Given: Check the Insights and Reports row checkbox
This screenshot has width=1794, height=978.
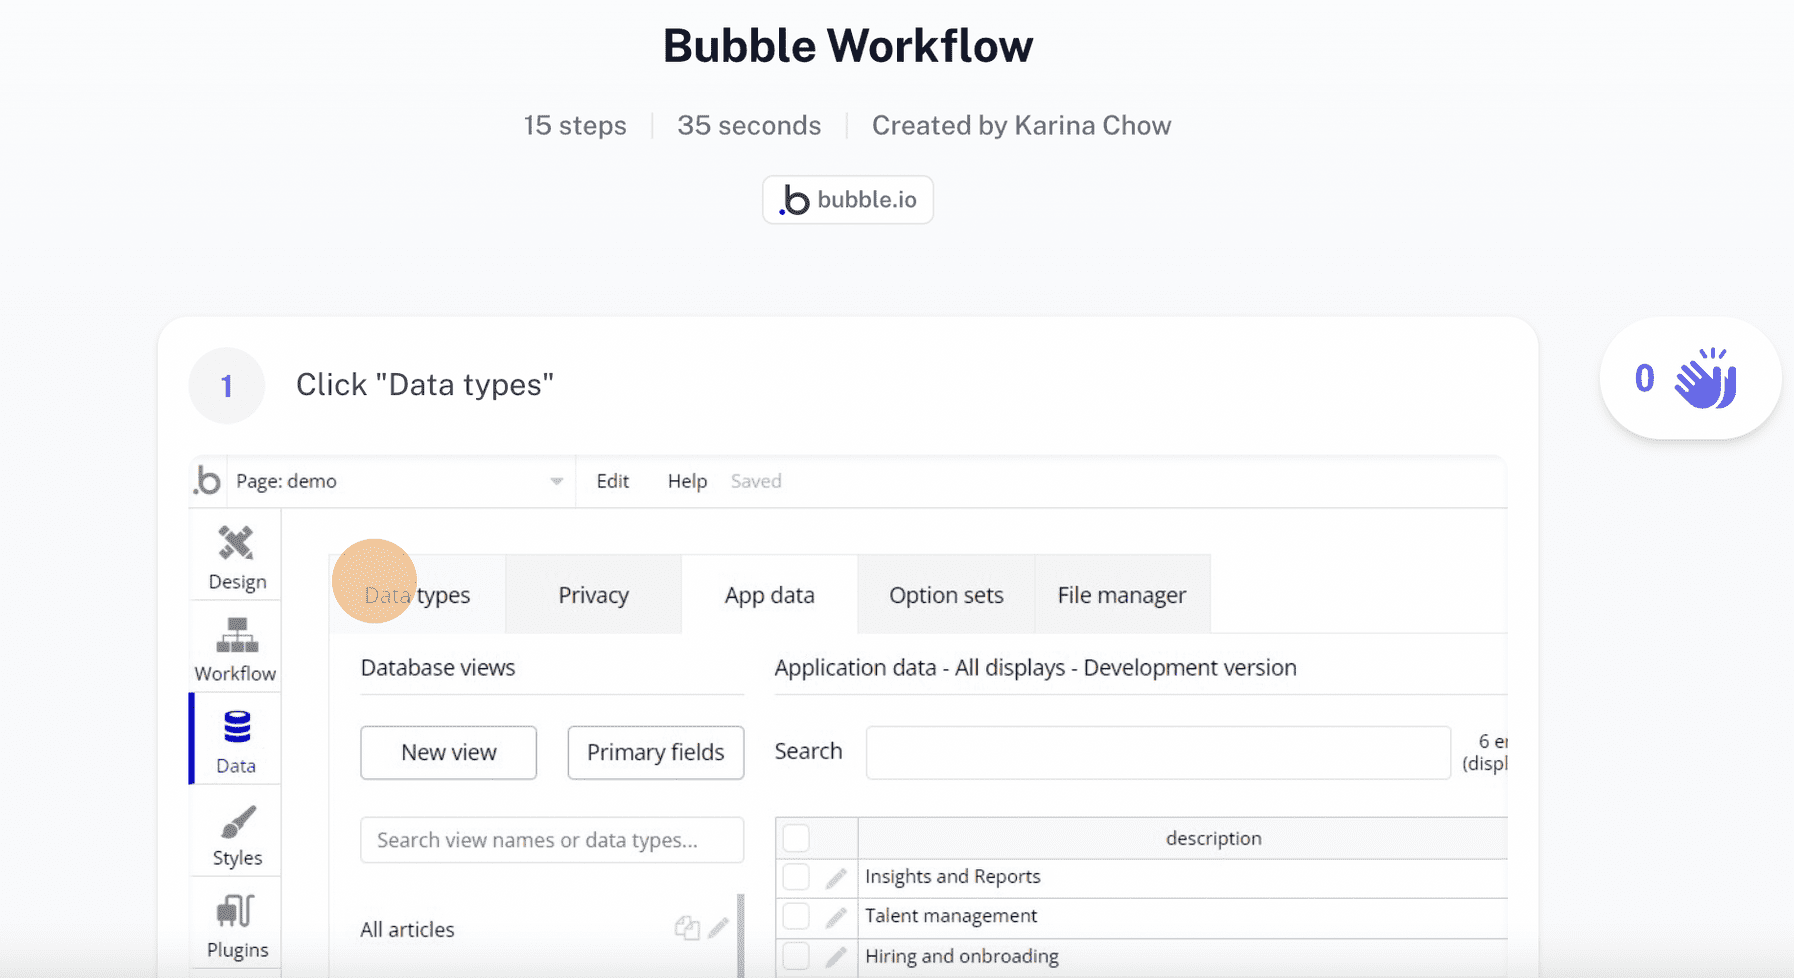Looking at the screenshot, I should click(796, 875).
